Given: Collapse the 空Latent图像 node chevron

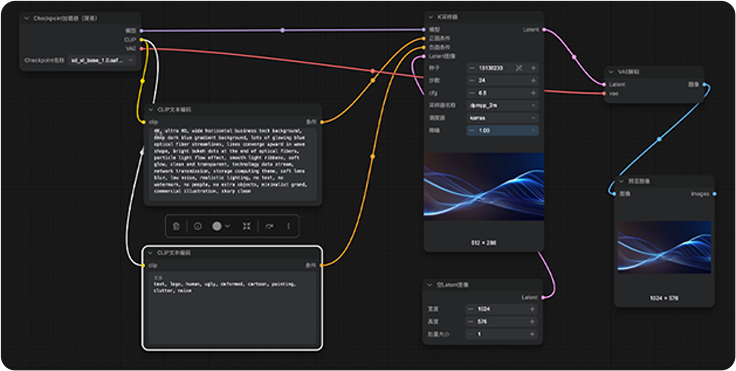Looking at the screenshot, I should click(x=429, y=285).
